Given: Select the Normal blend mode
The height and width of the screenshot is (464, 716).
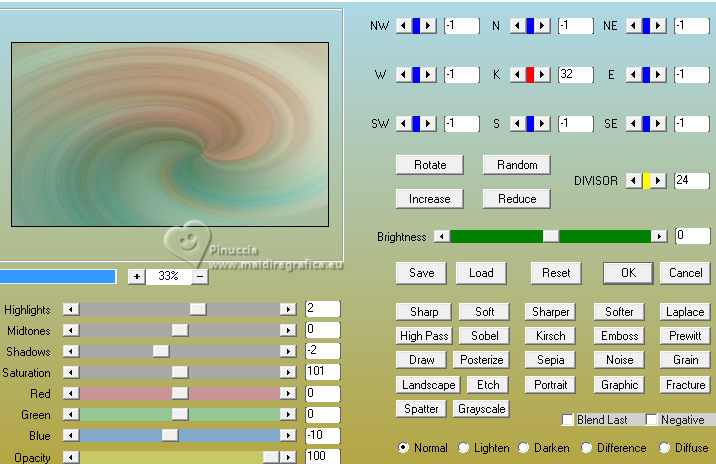Looking at the screenshot, I should [x=403, y=448].
